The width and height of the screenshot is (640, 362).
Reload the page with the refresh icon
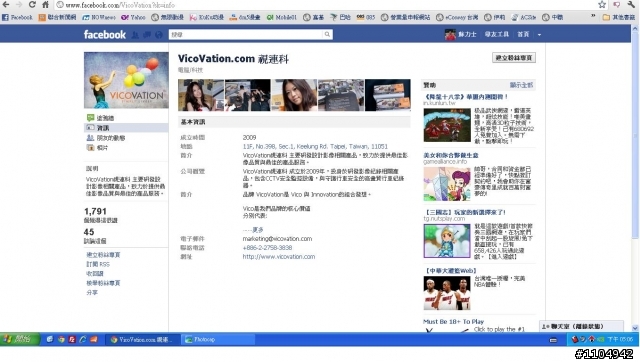[32, 5]
